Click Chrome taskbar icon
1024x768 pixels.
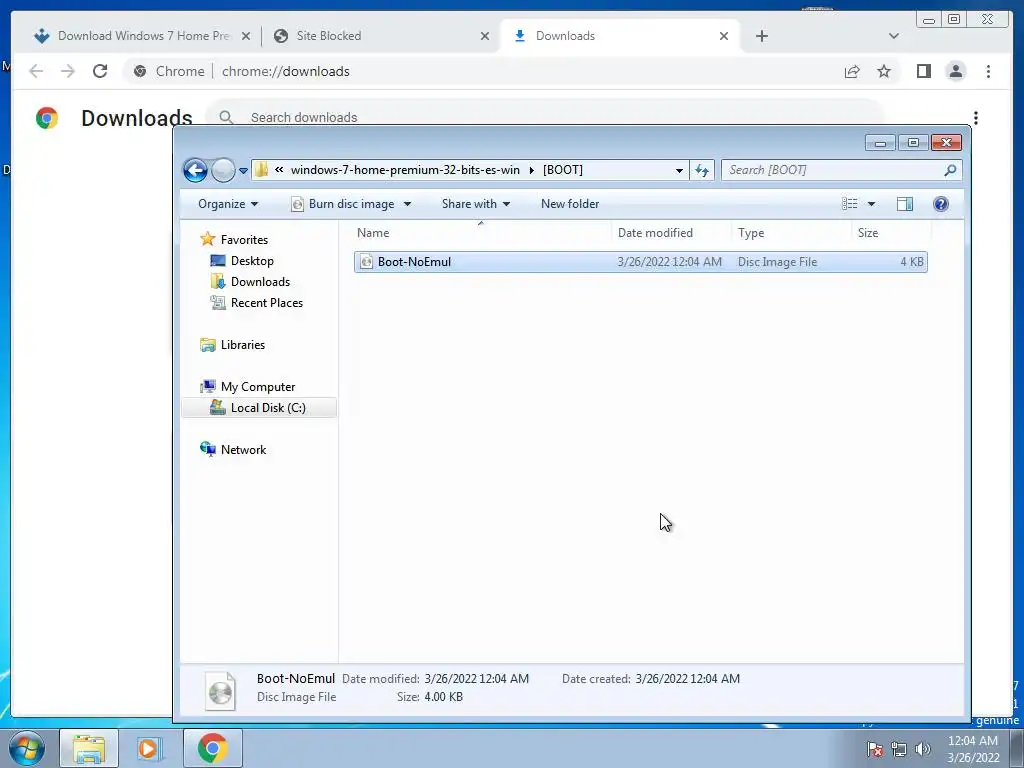click(x=213, y=748)
